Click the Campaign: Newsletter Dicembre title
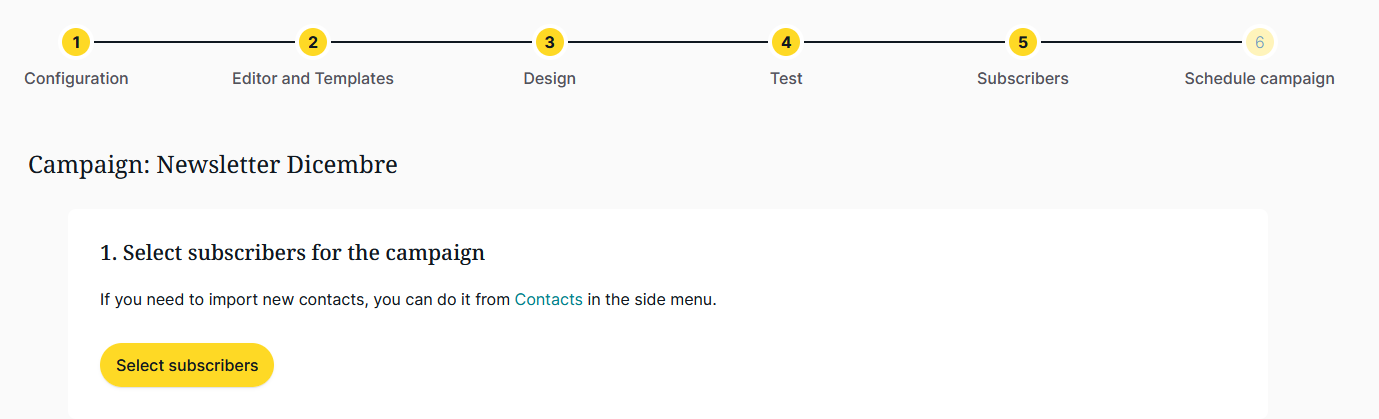This screenshot has height=419, width=1379. coord(213,165)
